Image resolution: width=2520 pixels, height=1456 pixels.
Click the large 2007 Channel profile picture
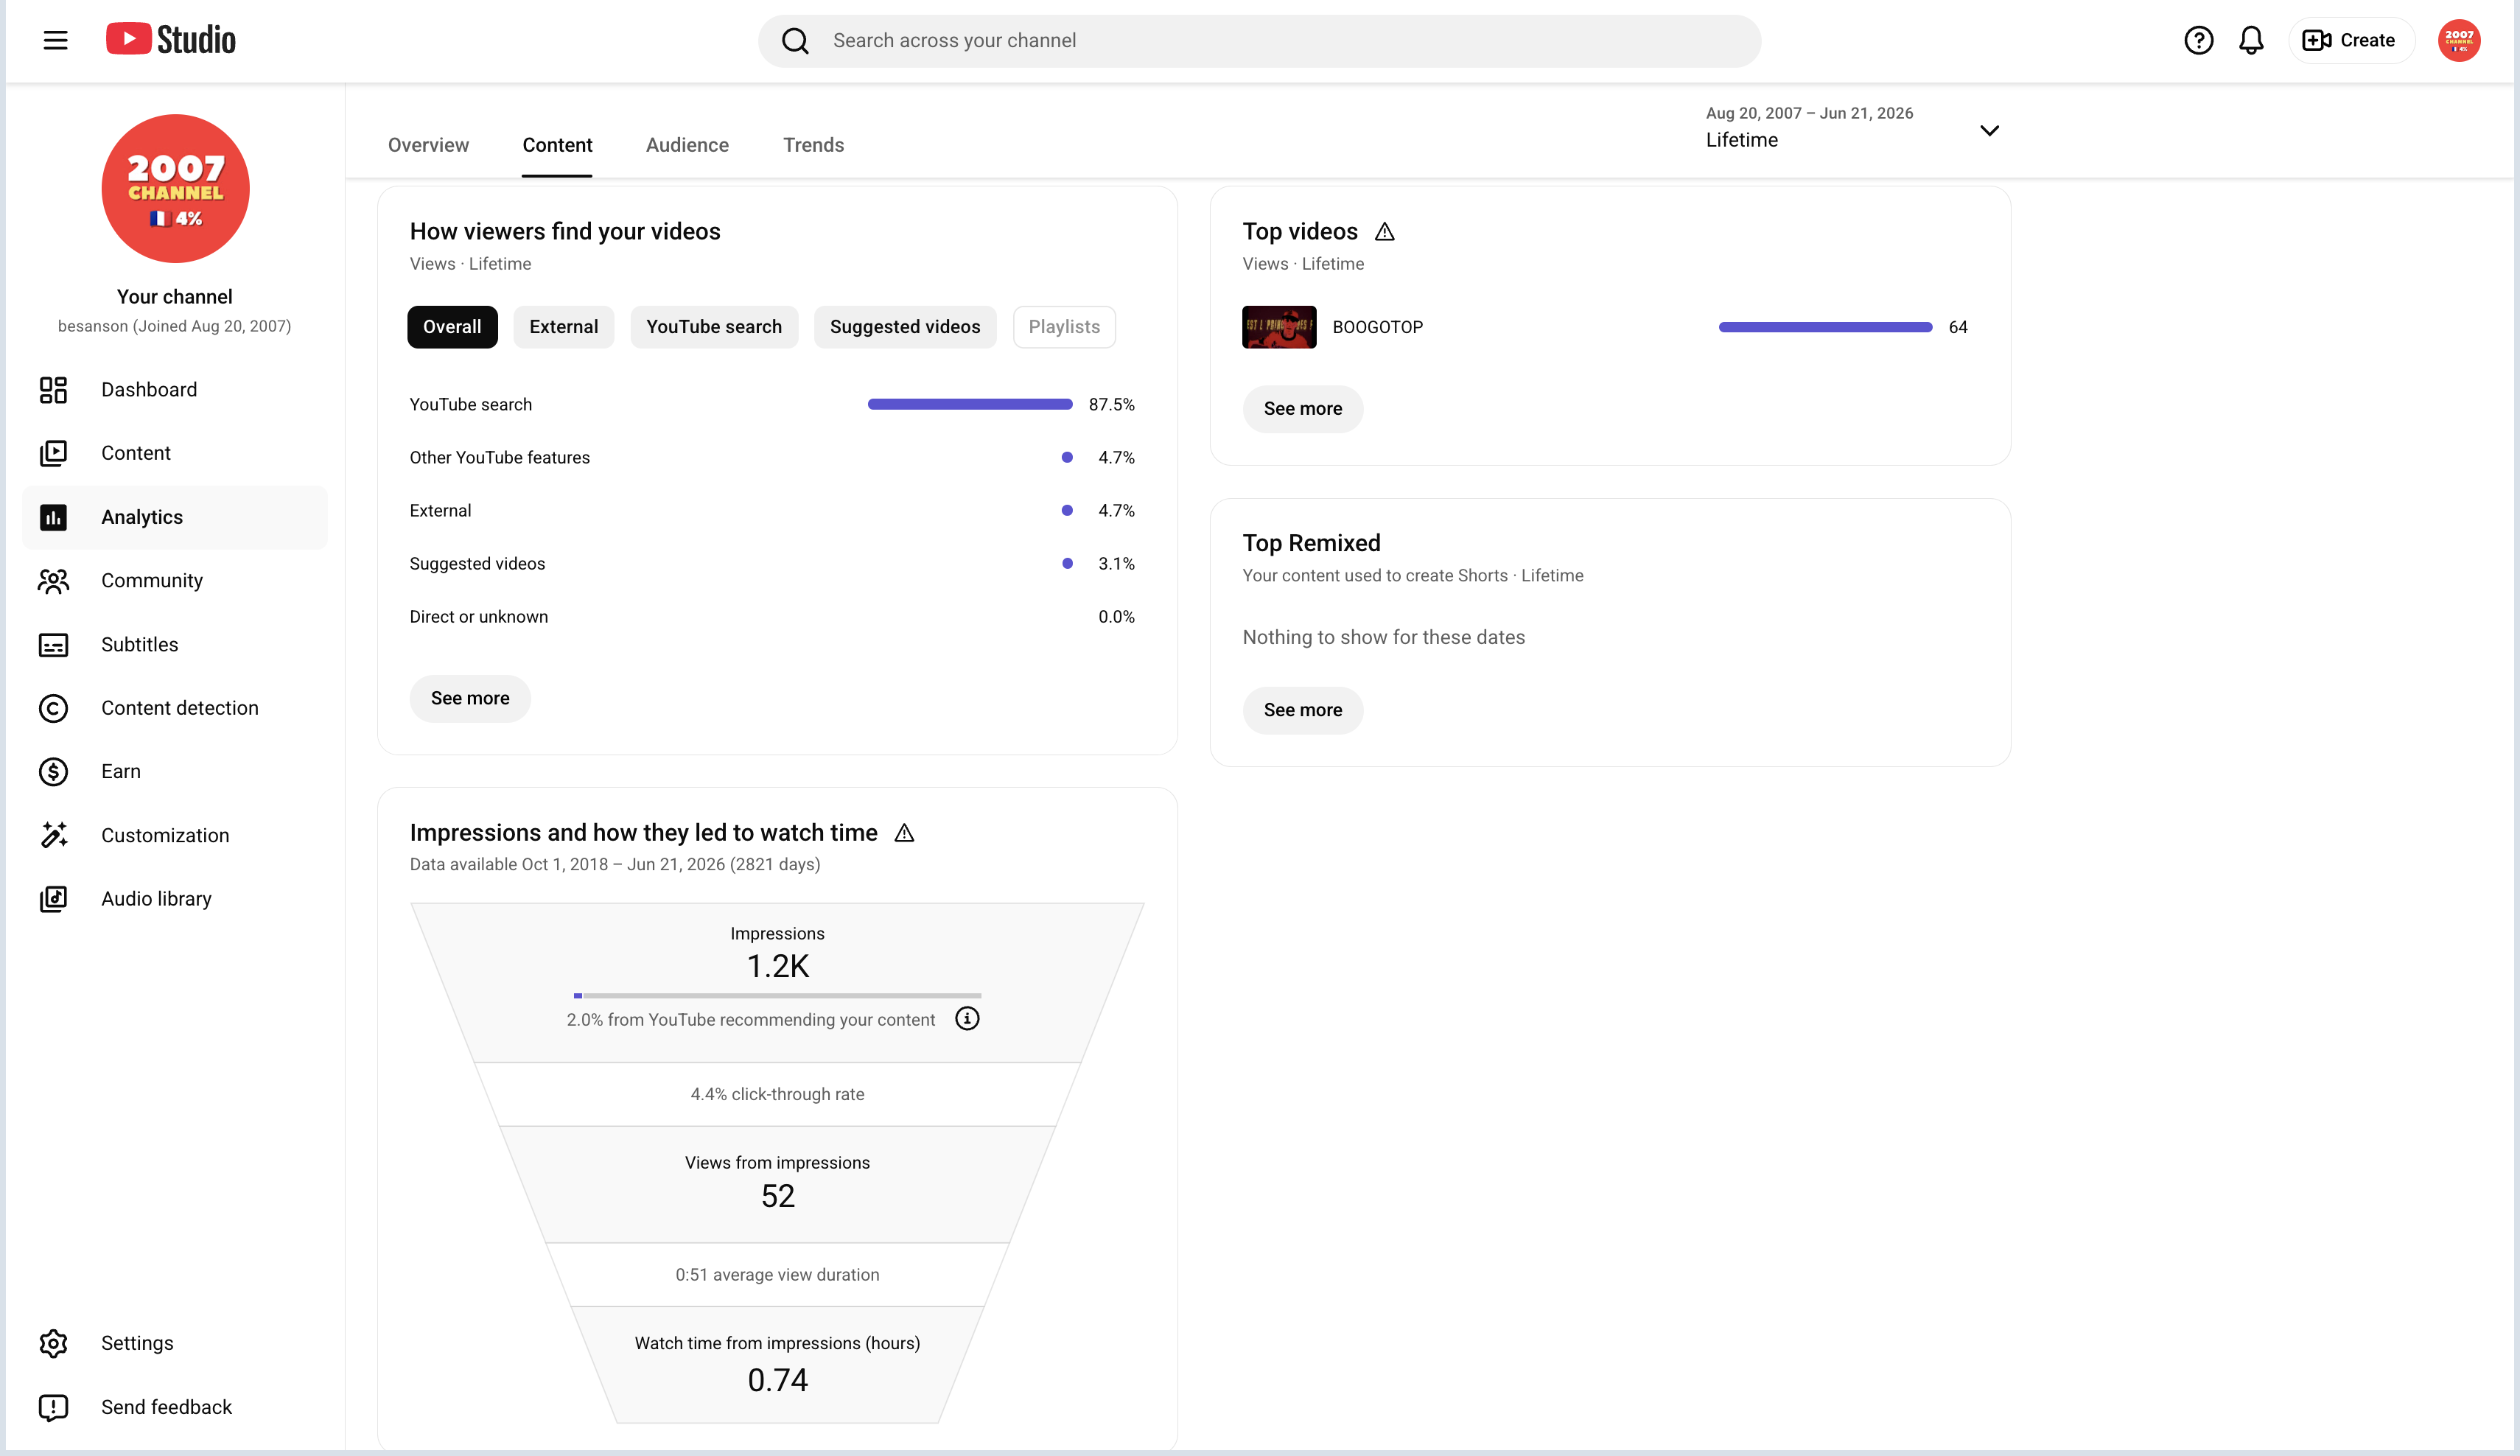(175, 188)
